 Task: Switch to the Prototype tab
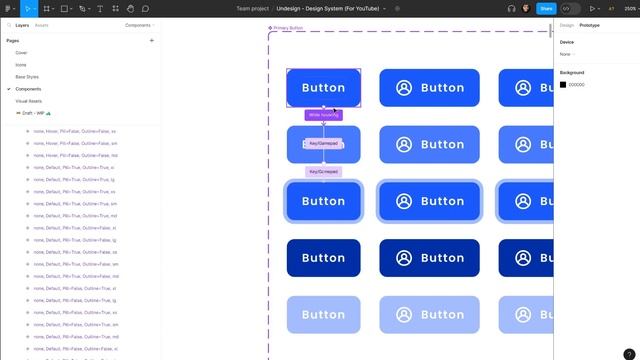589,25
